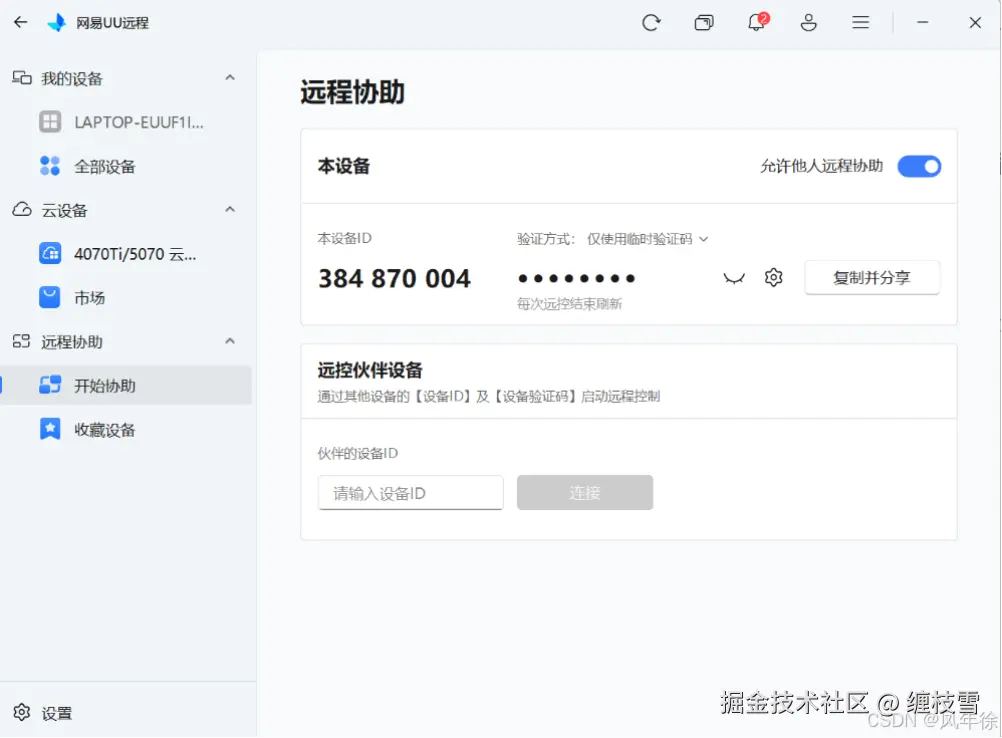Disable the 允许他人远程协助 toggle

(918, 166)
